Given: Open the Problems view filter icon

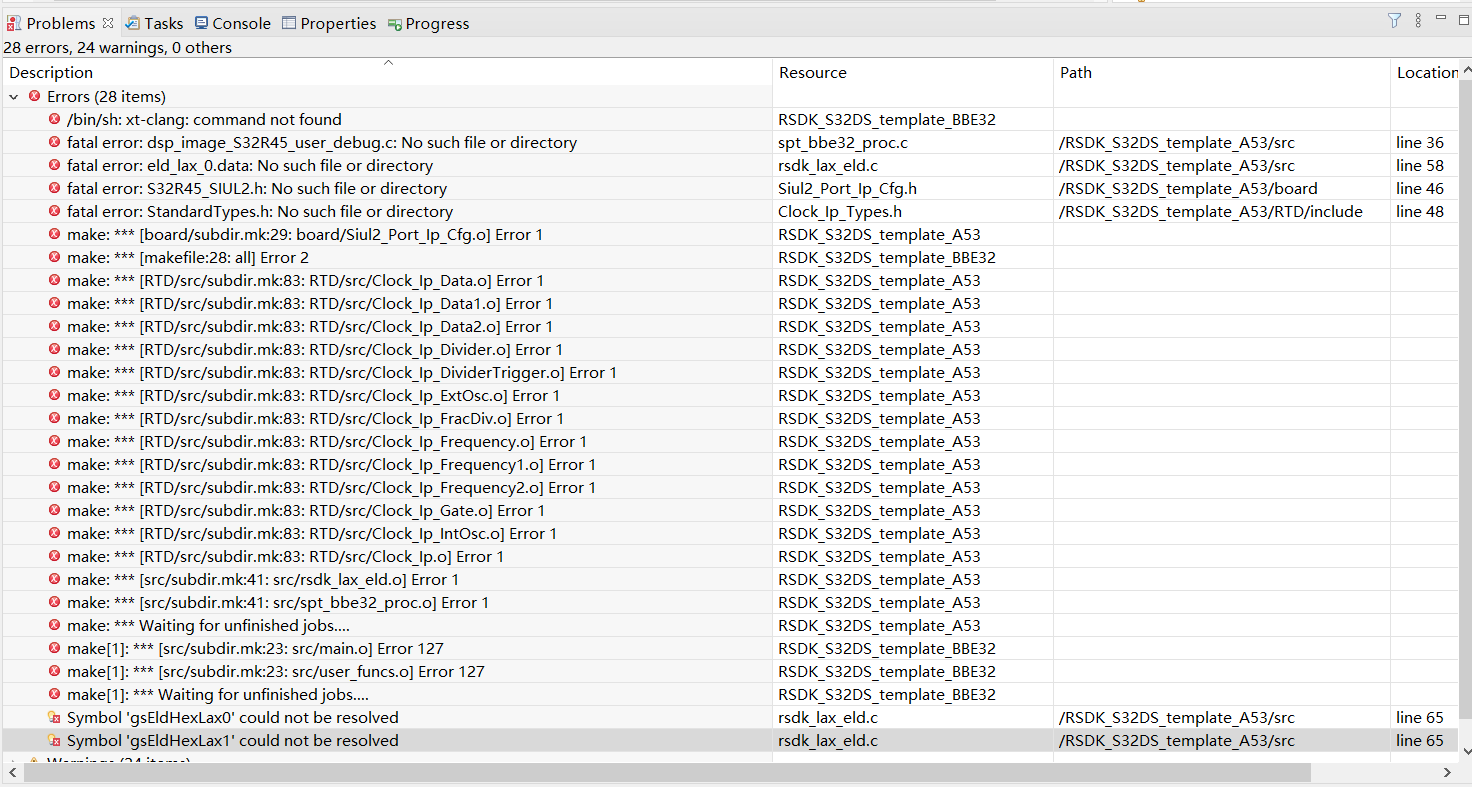Looking at the screenshot, I should [x=1394, y=21].
